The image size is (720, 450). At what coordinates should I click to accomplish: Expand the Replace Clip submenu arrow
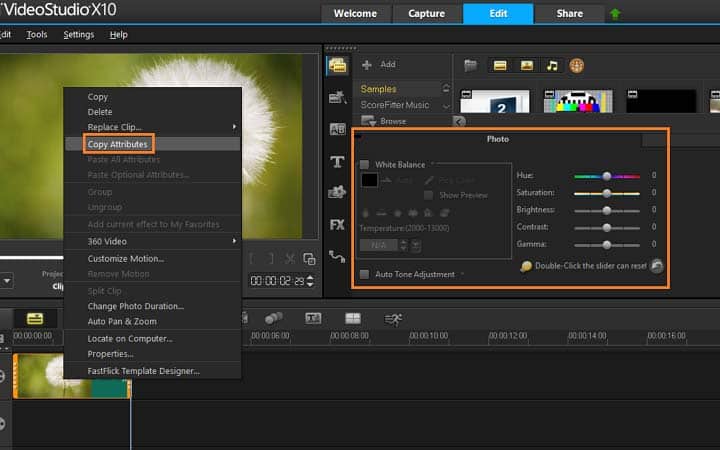pyautogui.click(x=234, y=127)
